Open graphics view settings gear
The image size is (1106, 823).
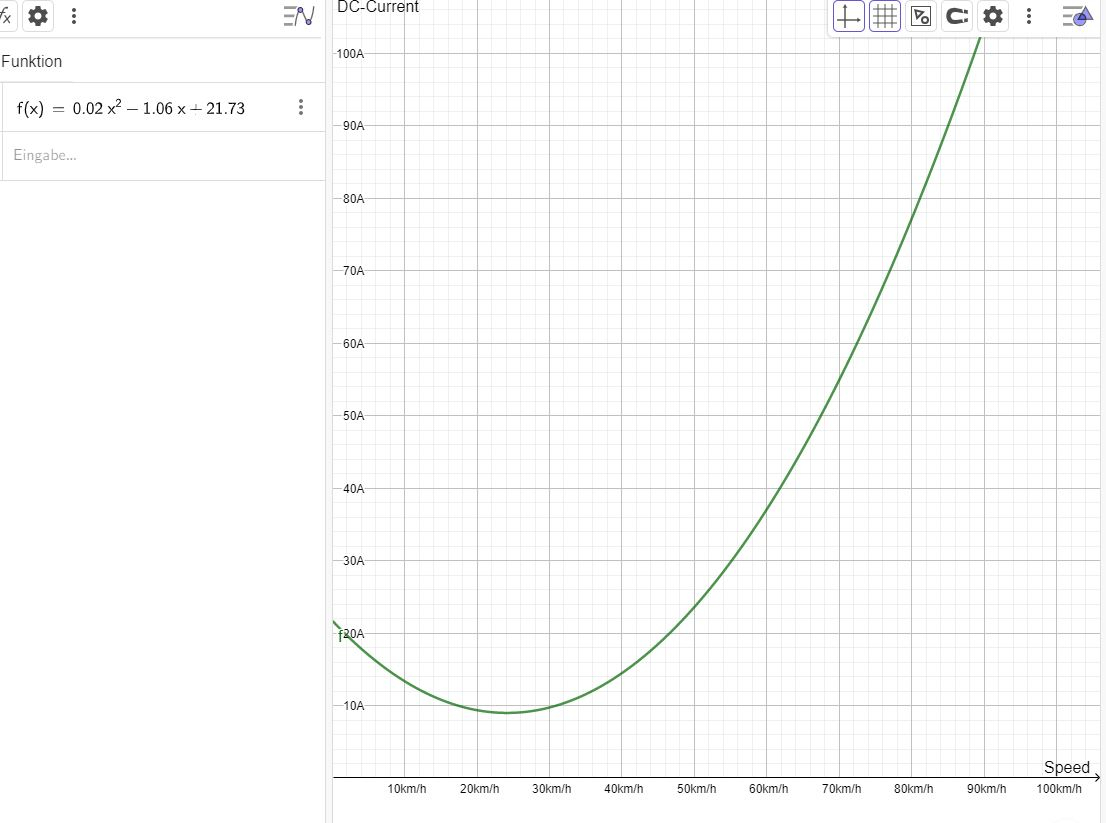[992, 16]
